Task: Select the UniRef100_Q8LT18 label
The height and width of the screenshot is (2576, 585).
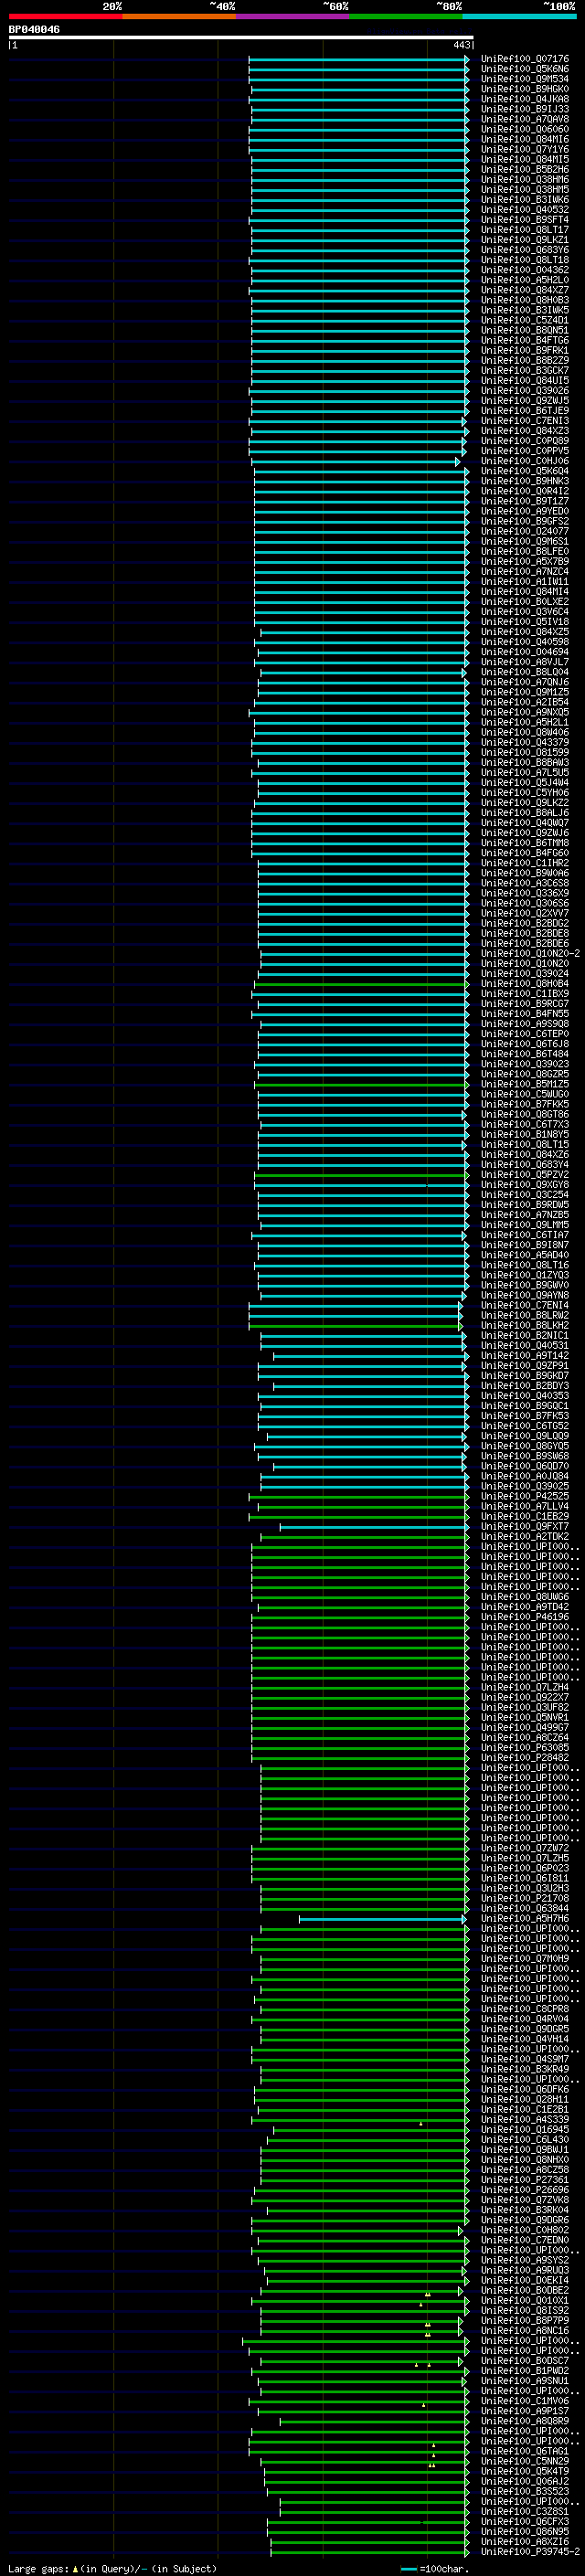Action: tap(525, 260)
